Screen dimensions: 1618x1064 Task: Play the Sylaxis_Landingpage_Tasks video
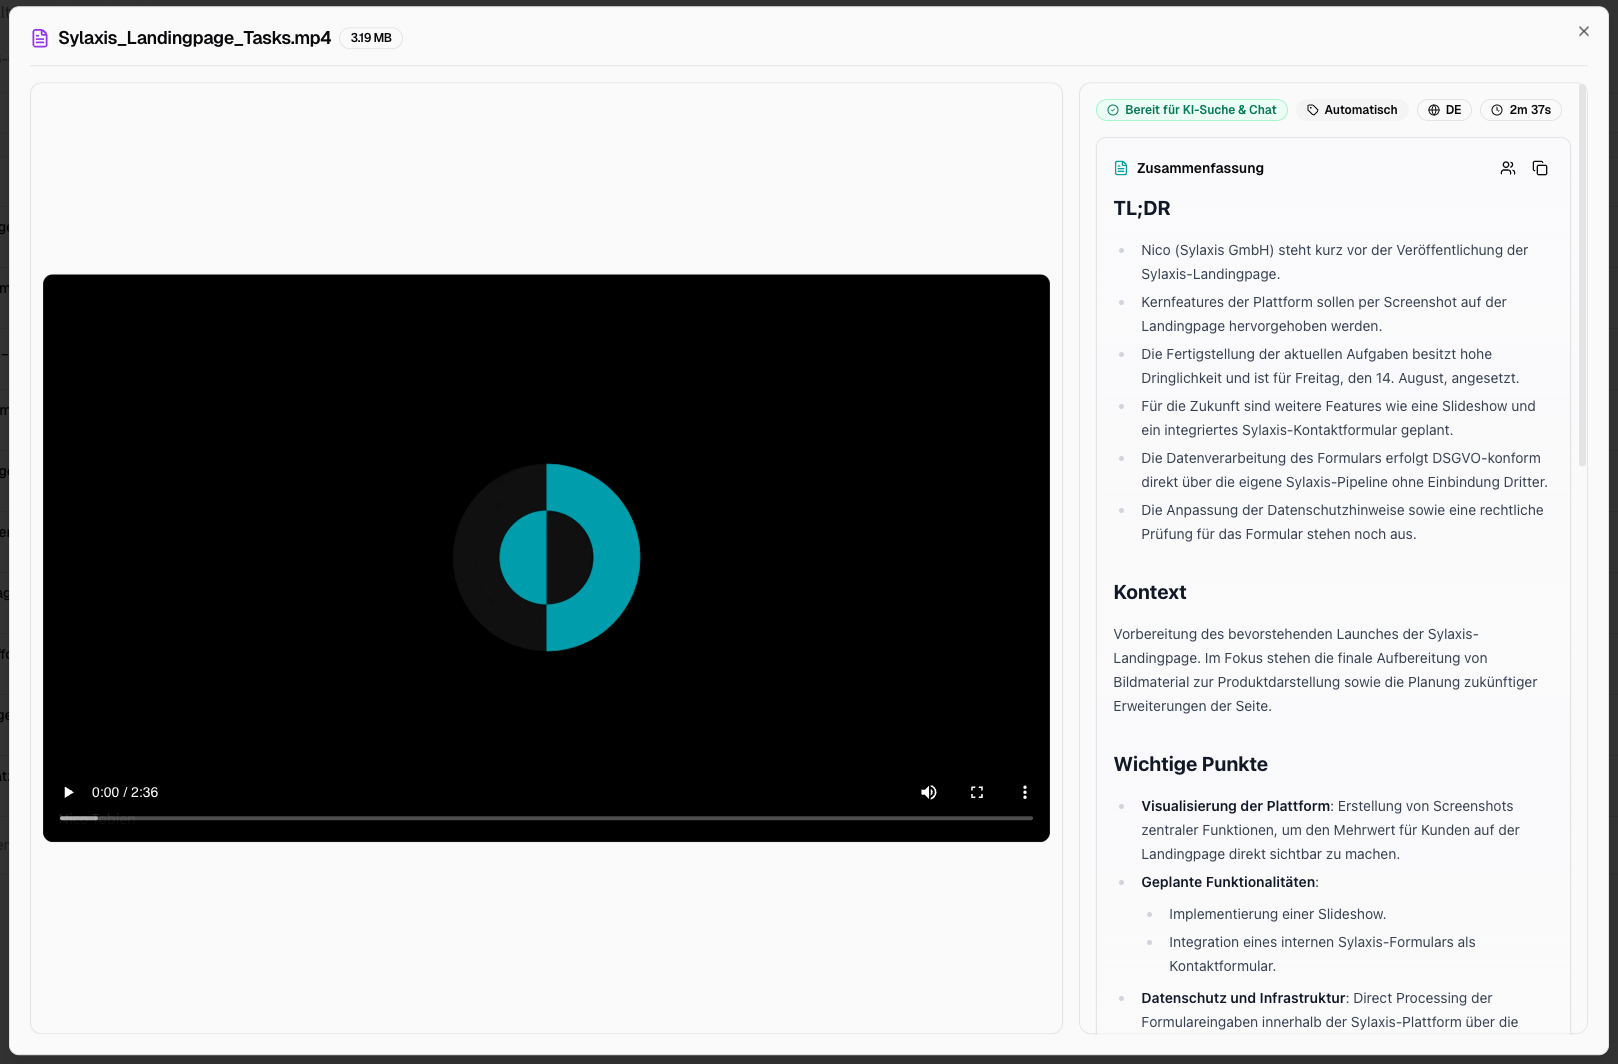coord(69,792)
